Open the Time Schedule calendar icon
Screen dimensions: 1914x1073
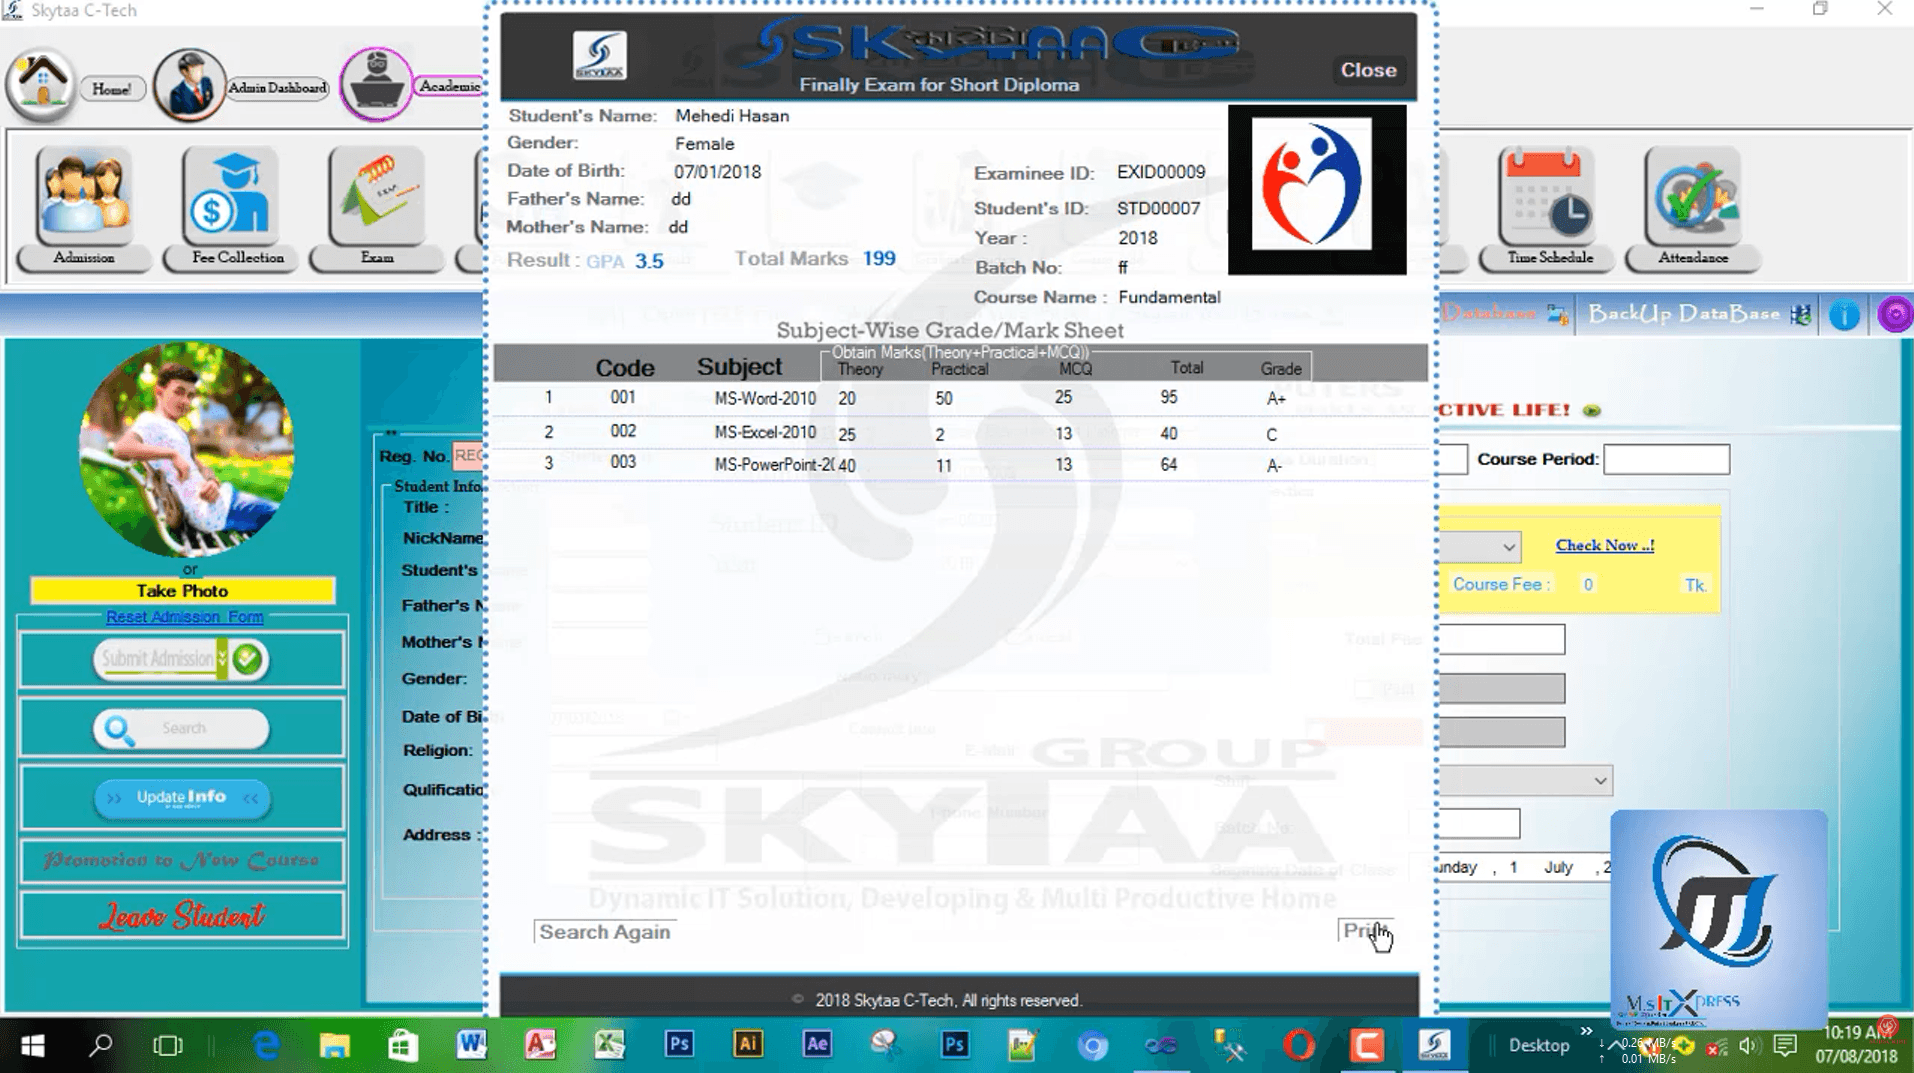[x=1547, y=198]
